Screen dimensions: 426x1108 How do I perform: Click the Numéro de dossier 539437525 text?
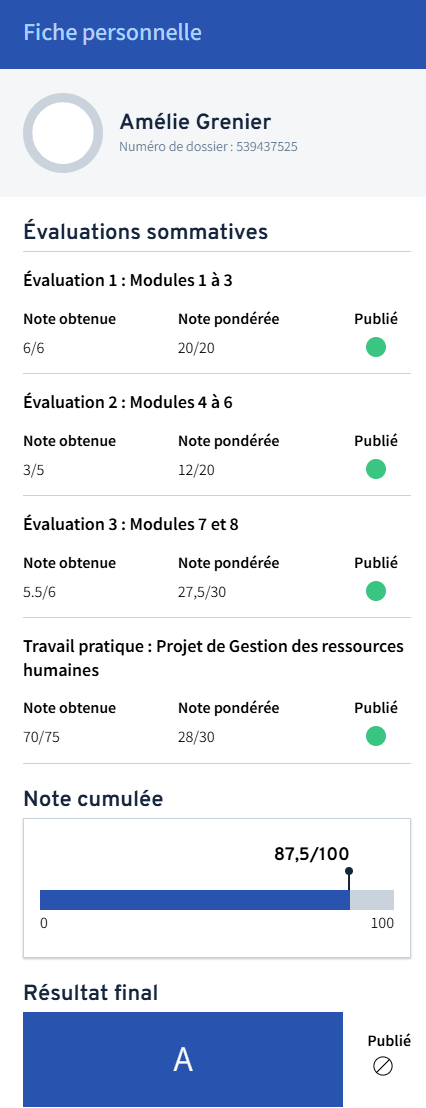(x=208, y=147)
